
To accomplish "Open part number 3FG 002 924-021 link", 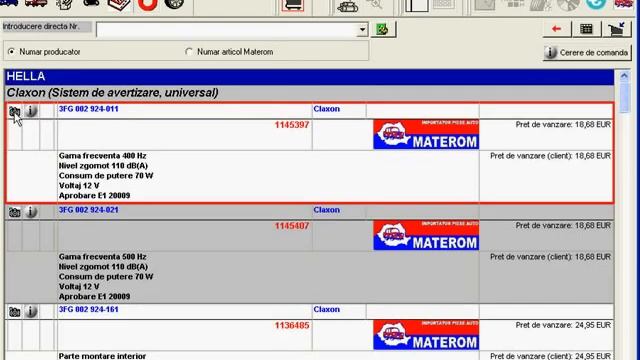I will [x=89, y=210].
